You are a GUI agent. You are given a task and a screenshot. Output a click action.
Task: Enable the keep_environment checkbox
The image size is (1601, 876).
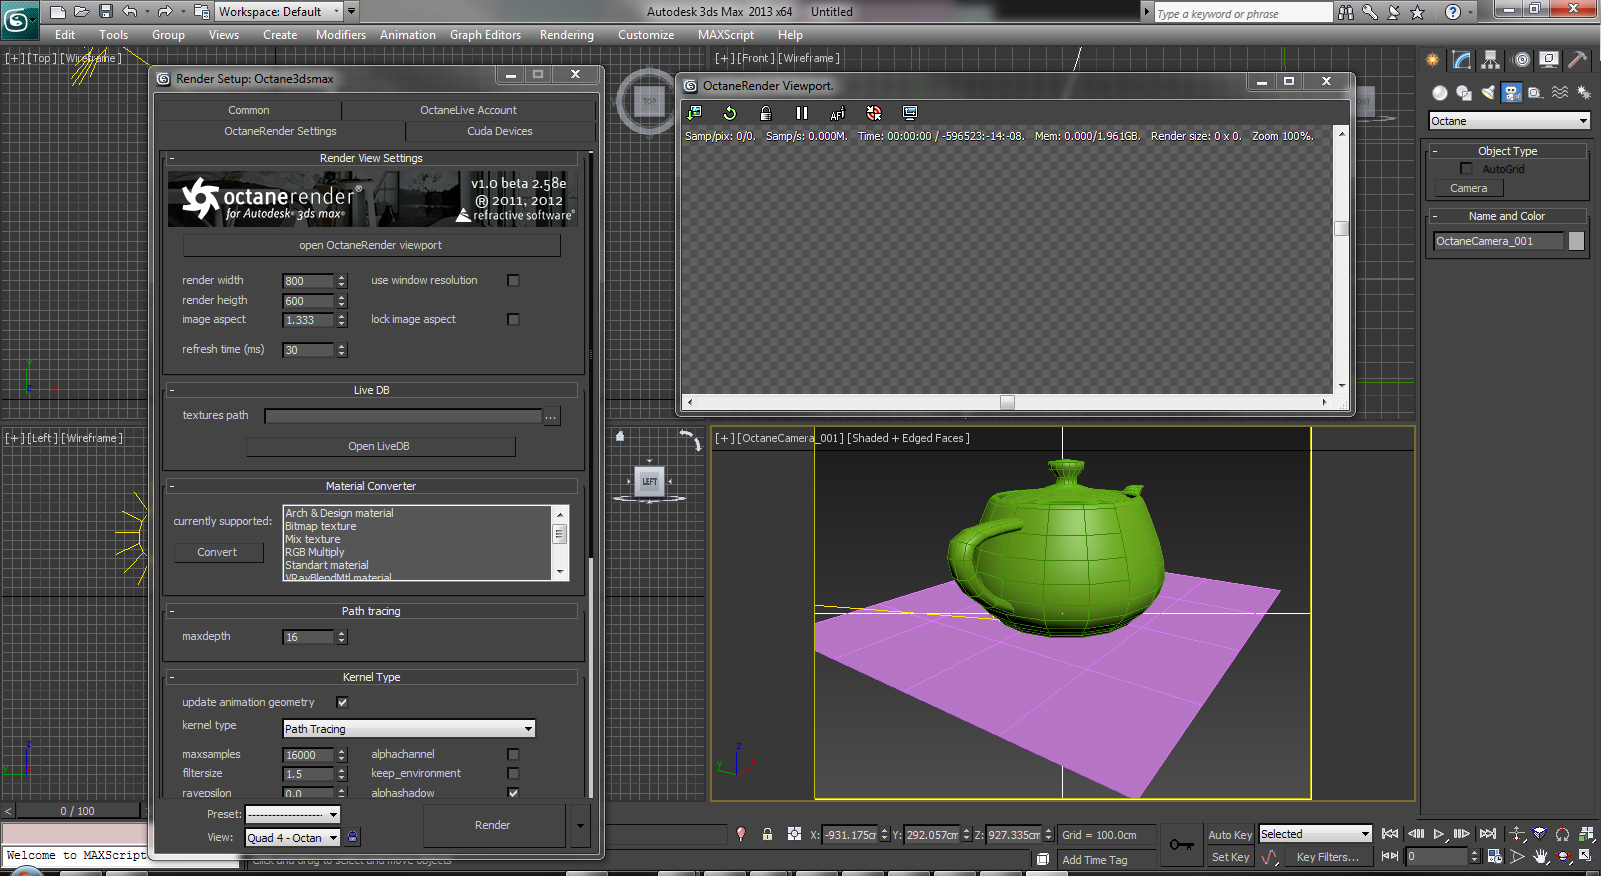tap(513, 774)
